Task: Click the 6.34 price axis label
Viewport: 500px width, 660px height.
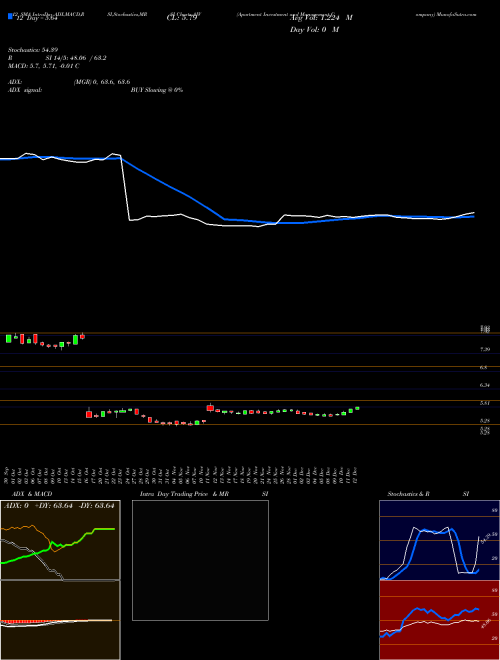Action: point(484,385)
